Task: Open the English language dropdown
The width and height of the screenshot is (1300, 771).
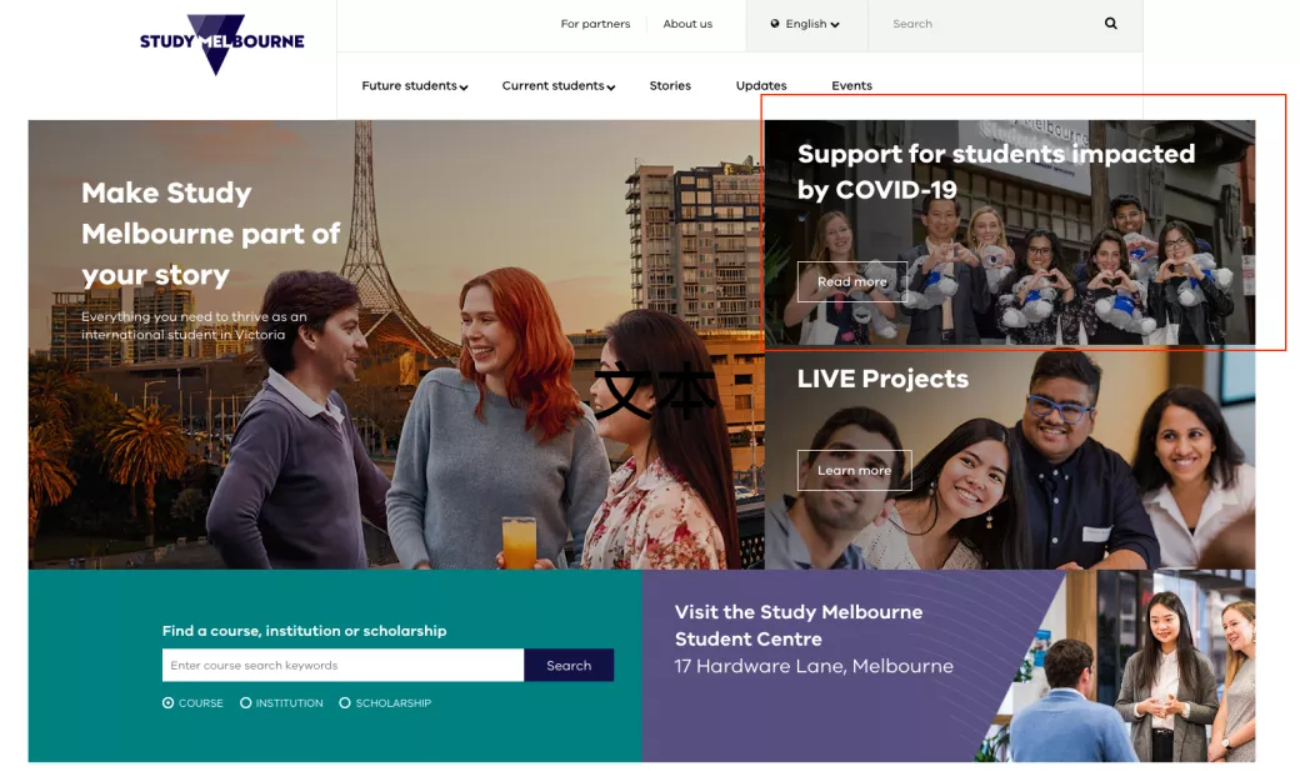Action: 806,24
